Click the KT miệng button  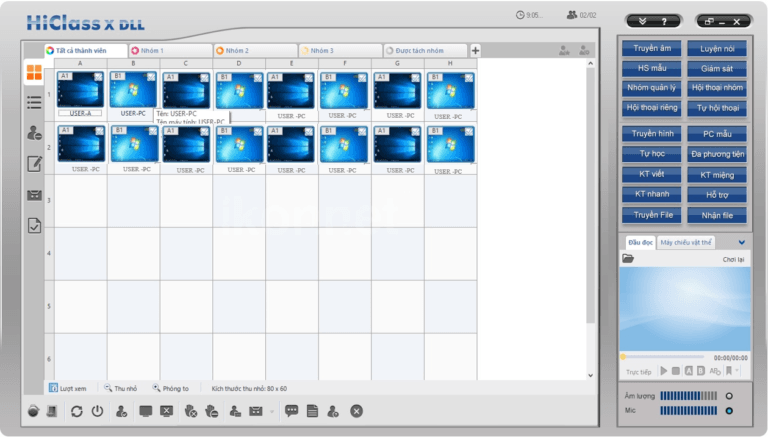[717, 175]
